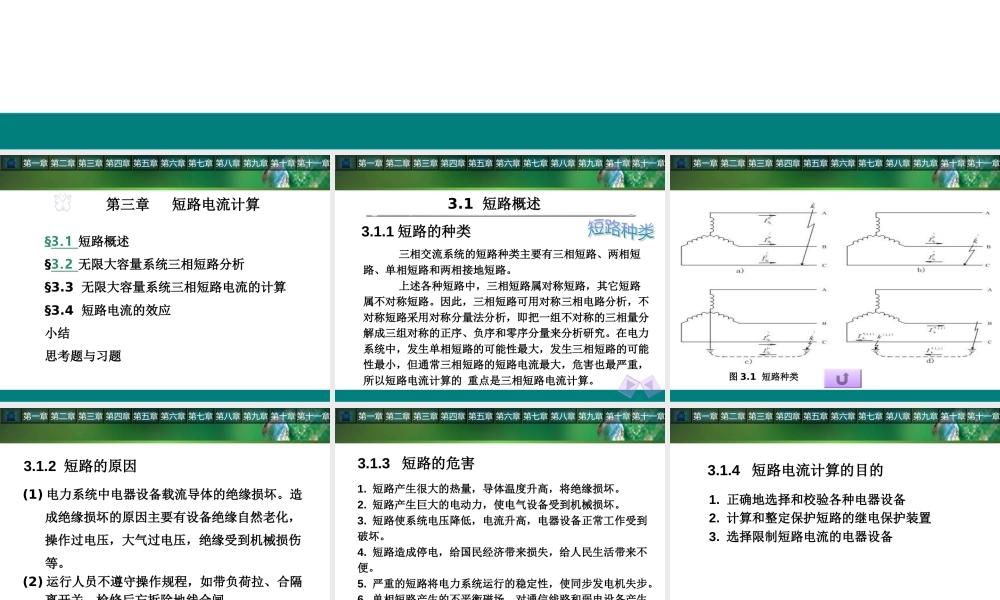The width and height of the screenshot is (1000, 600).
Task: Select 第二章 tab on the 图3.1 figure slide
Action: coord(732,164)
